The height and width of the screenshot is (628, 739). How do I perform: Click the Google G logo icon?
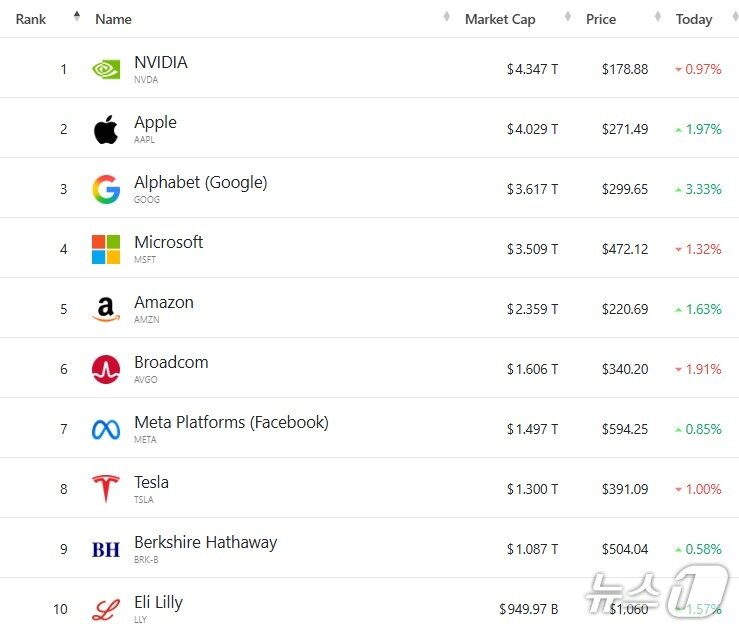(x=106, y=189)
